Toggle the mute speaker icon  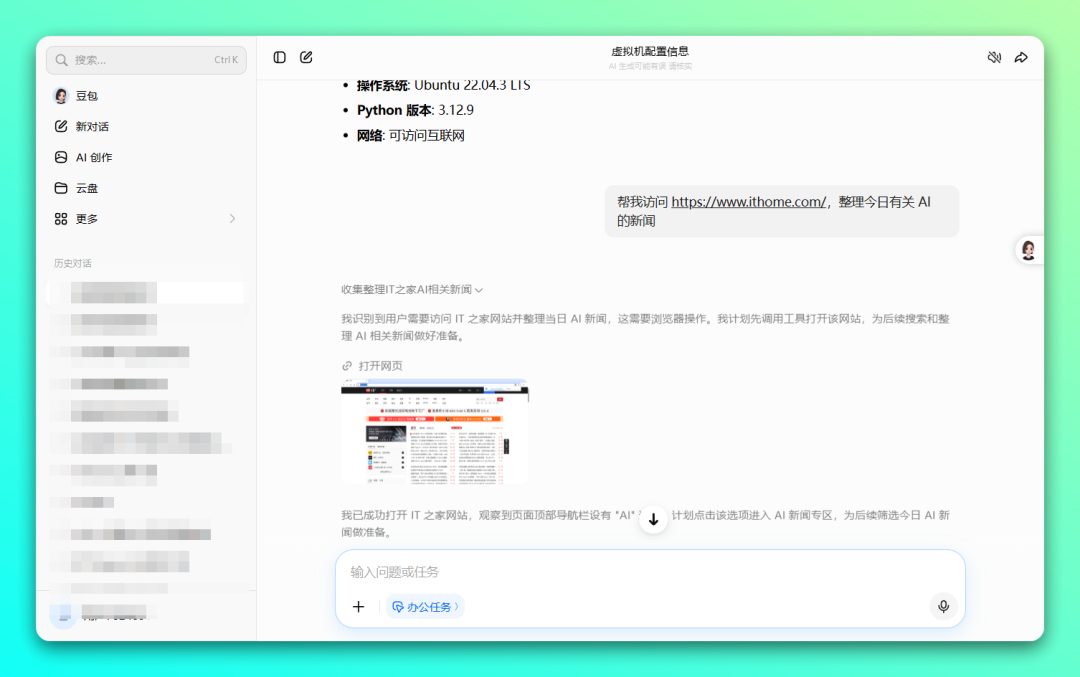[x=994, y=57]
